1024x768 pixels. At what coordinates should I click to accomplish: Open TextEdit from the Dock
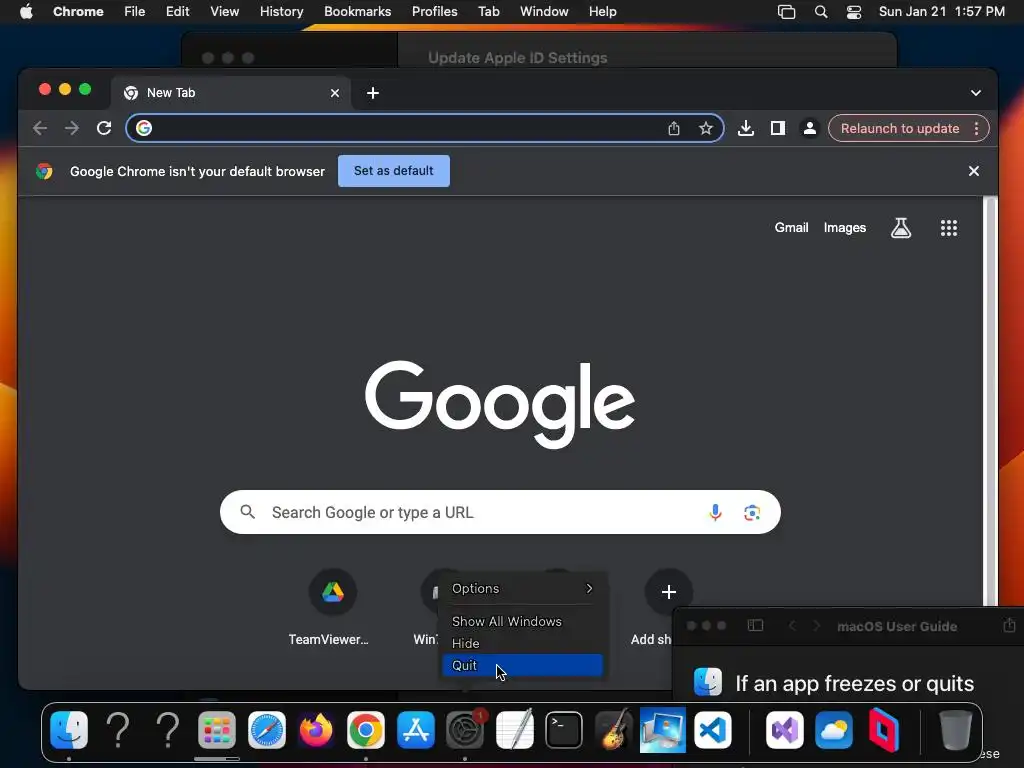pos(515,729)
